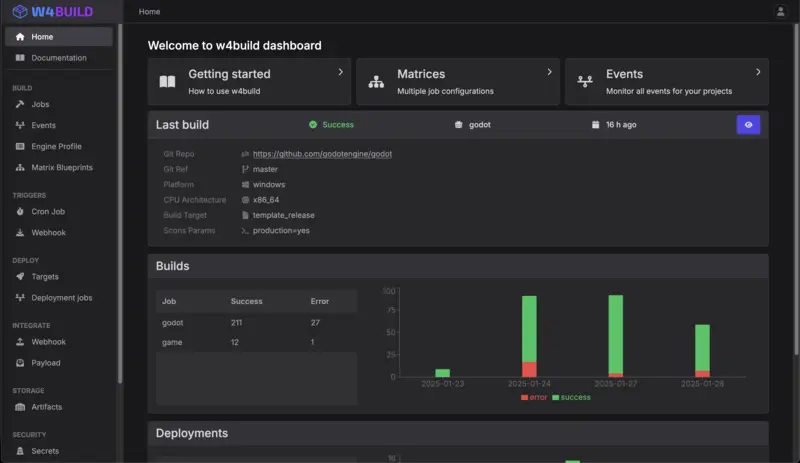This screenshot has width=800, height=463.
Task: Click the Deployment jobs icon
Action: click(20, 298)
